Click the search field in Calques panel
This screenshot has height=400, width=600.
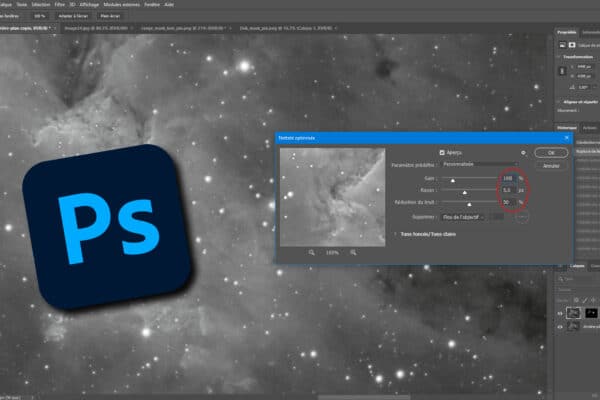(578, 279)
